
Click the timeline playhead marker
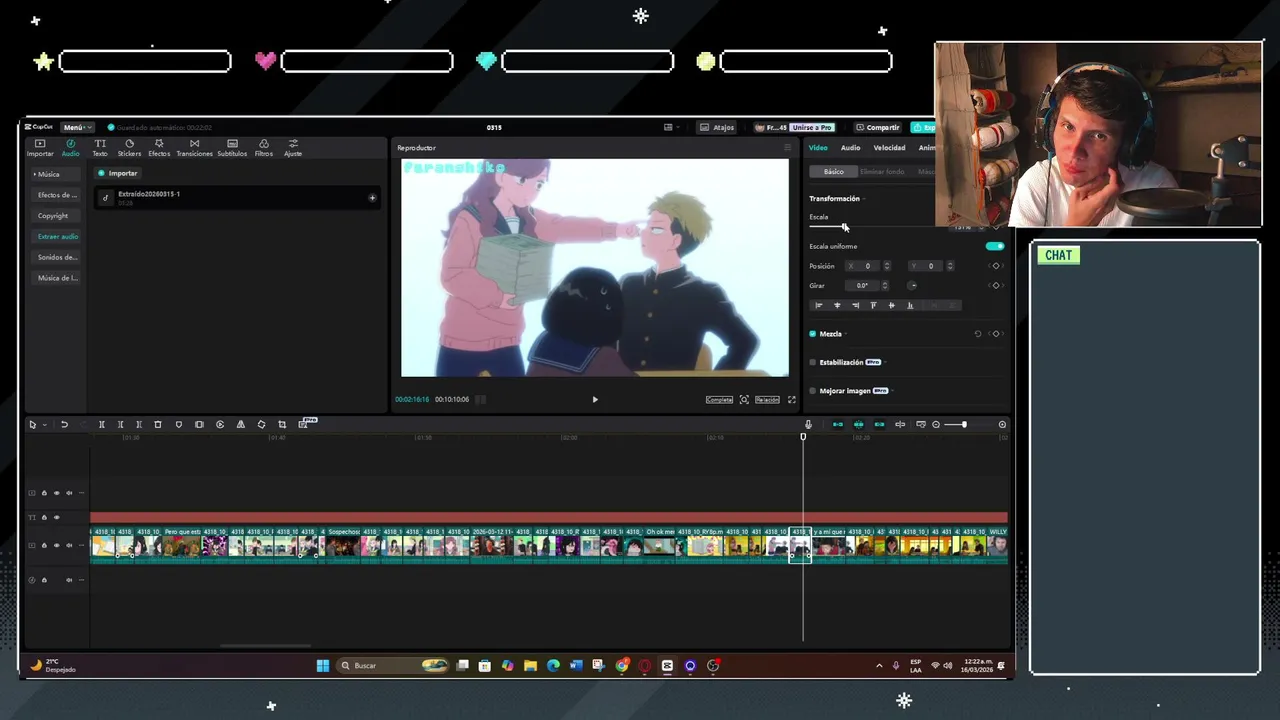(803, 437)
